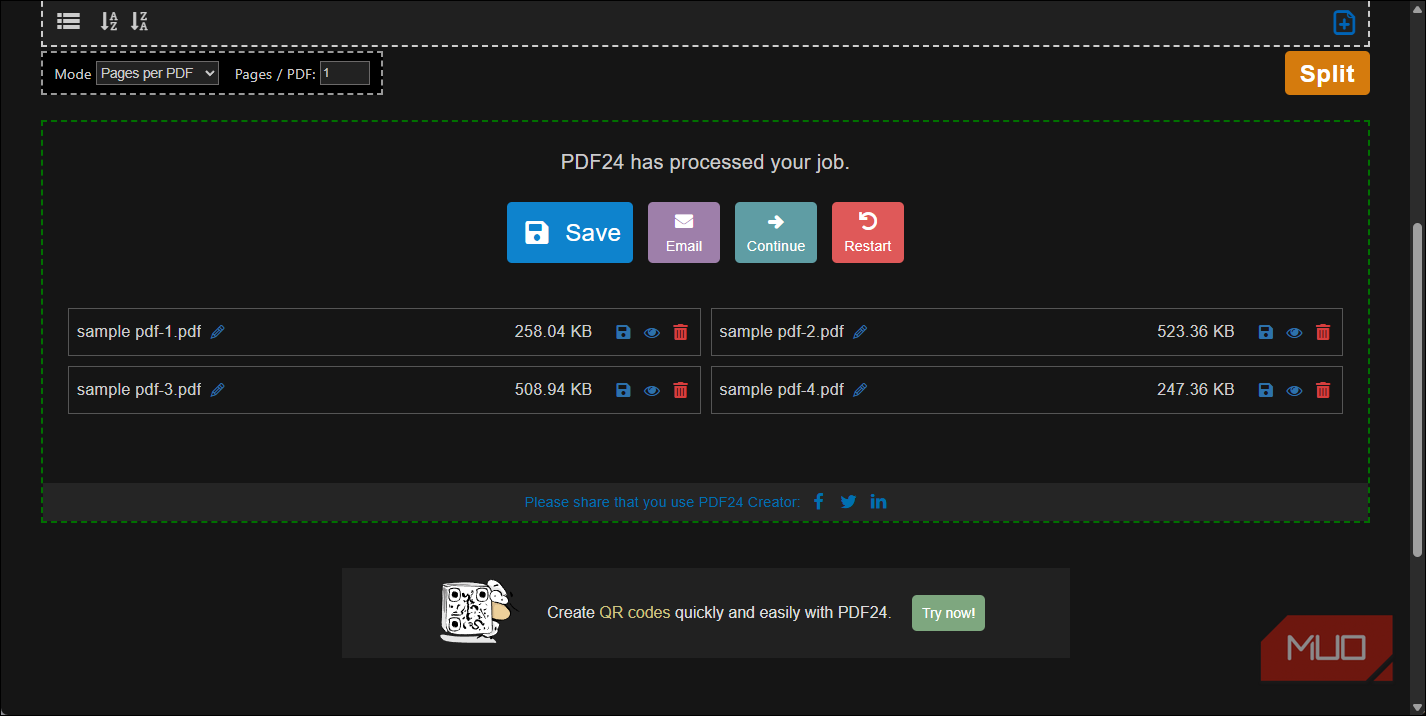Image resolution: width=1426 pixels, height=716 pixels.
Task: Click file size '508.94 KB'
Action: point(553,390)
